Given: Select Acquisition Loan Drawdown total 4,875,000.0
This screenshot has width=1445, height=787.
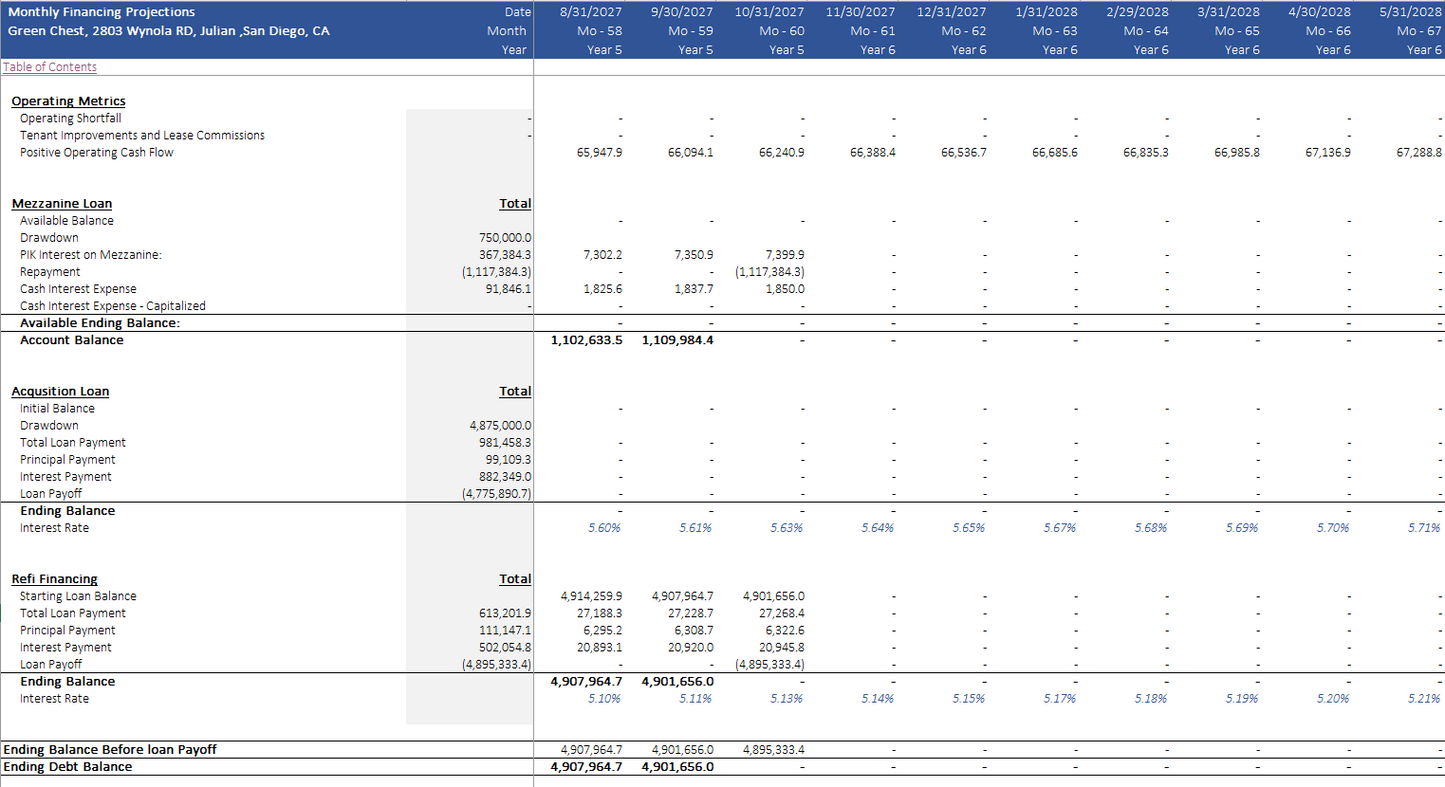Looking at the screenshot, I should (x=501, y=426).
